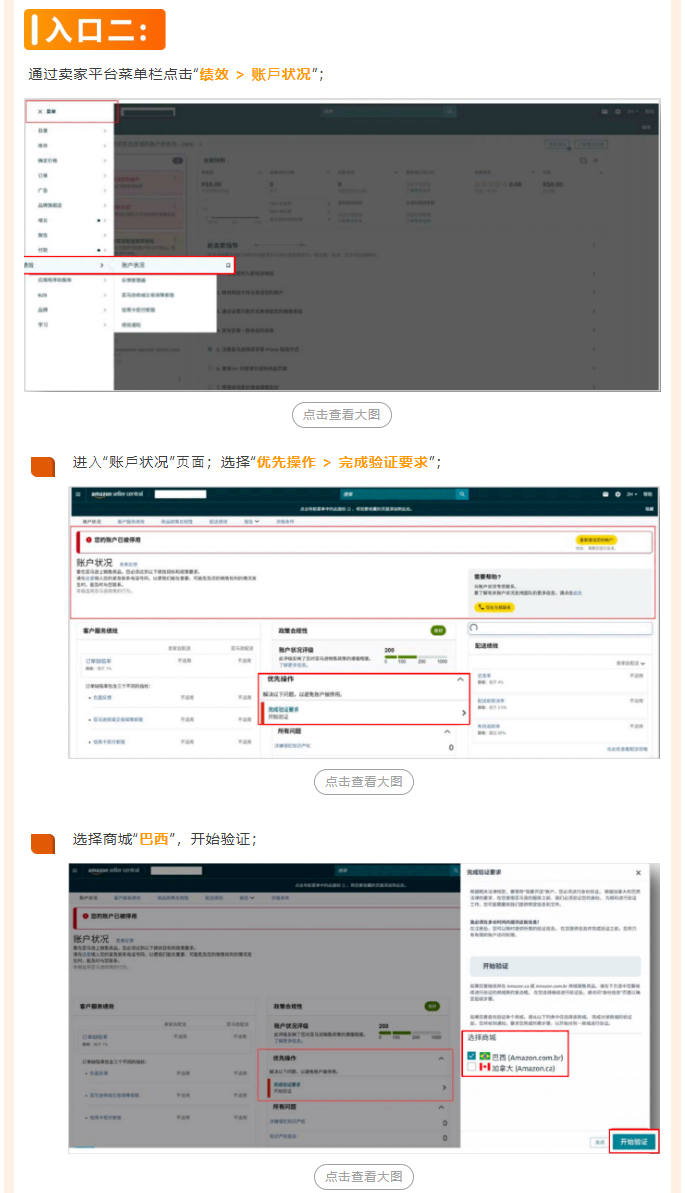Click the yellow 重新激活您的账户 button

pyautogui.click(x=597, y=539)
